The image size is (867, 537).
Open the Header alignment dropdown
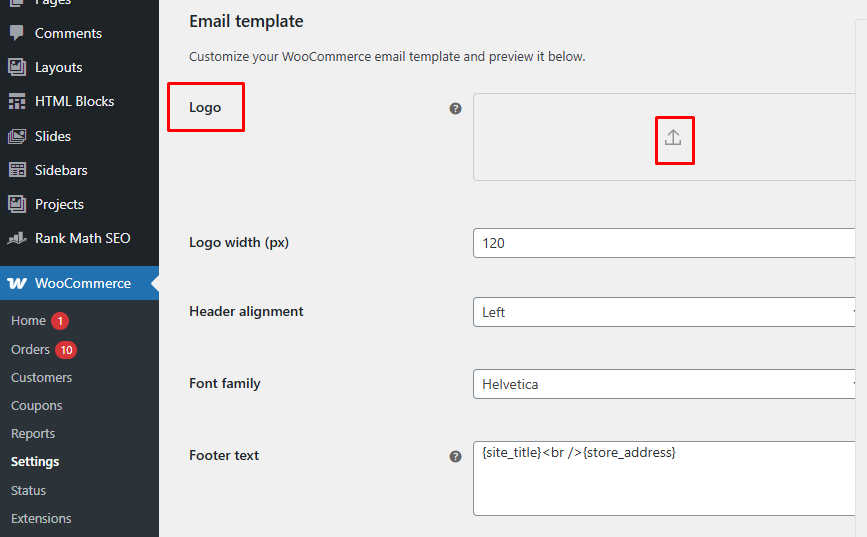point(664,312)
